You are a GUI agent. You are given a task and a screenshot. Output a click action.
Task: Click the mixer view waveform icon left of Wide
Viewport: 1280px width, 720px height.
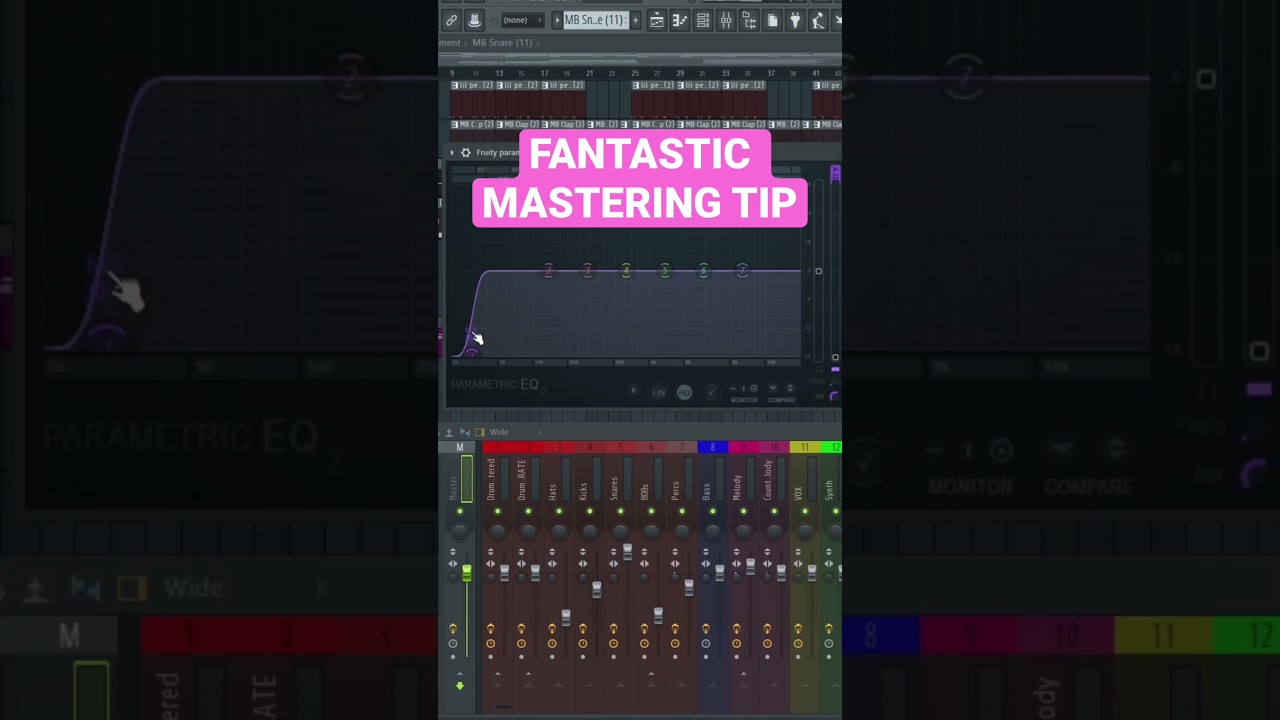463,432
